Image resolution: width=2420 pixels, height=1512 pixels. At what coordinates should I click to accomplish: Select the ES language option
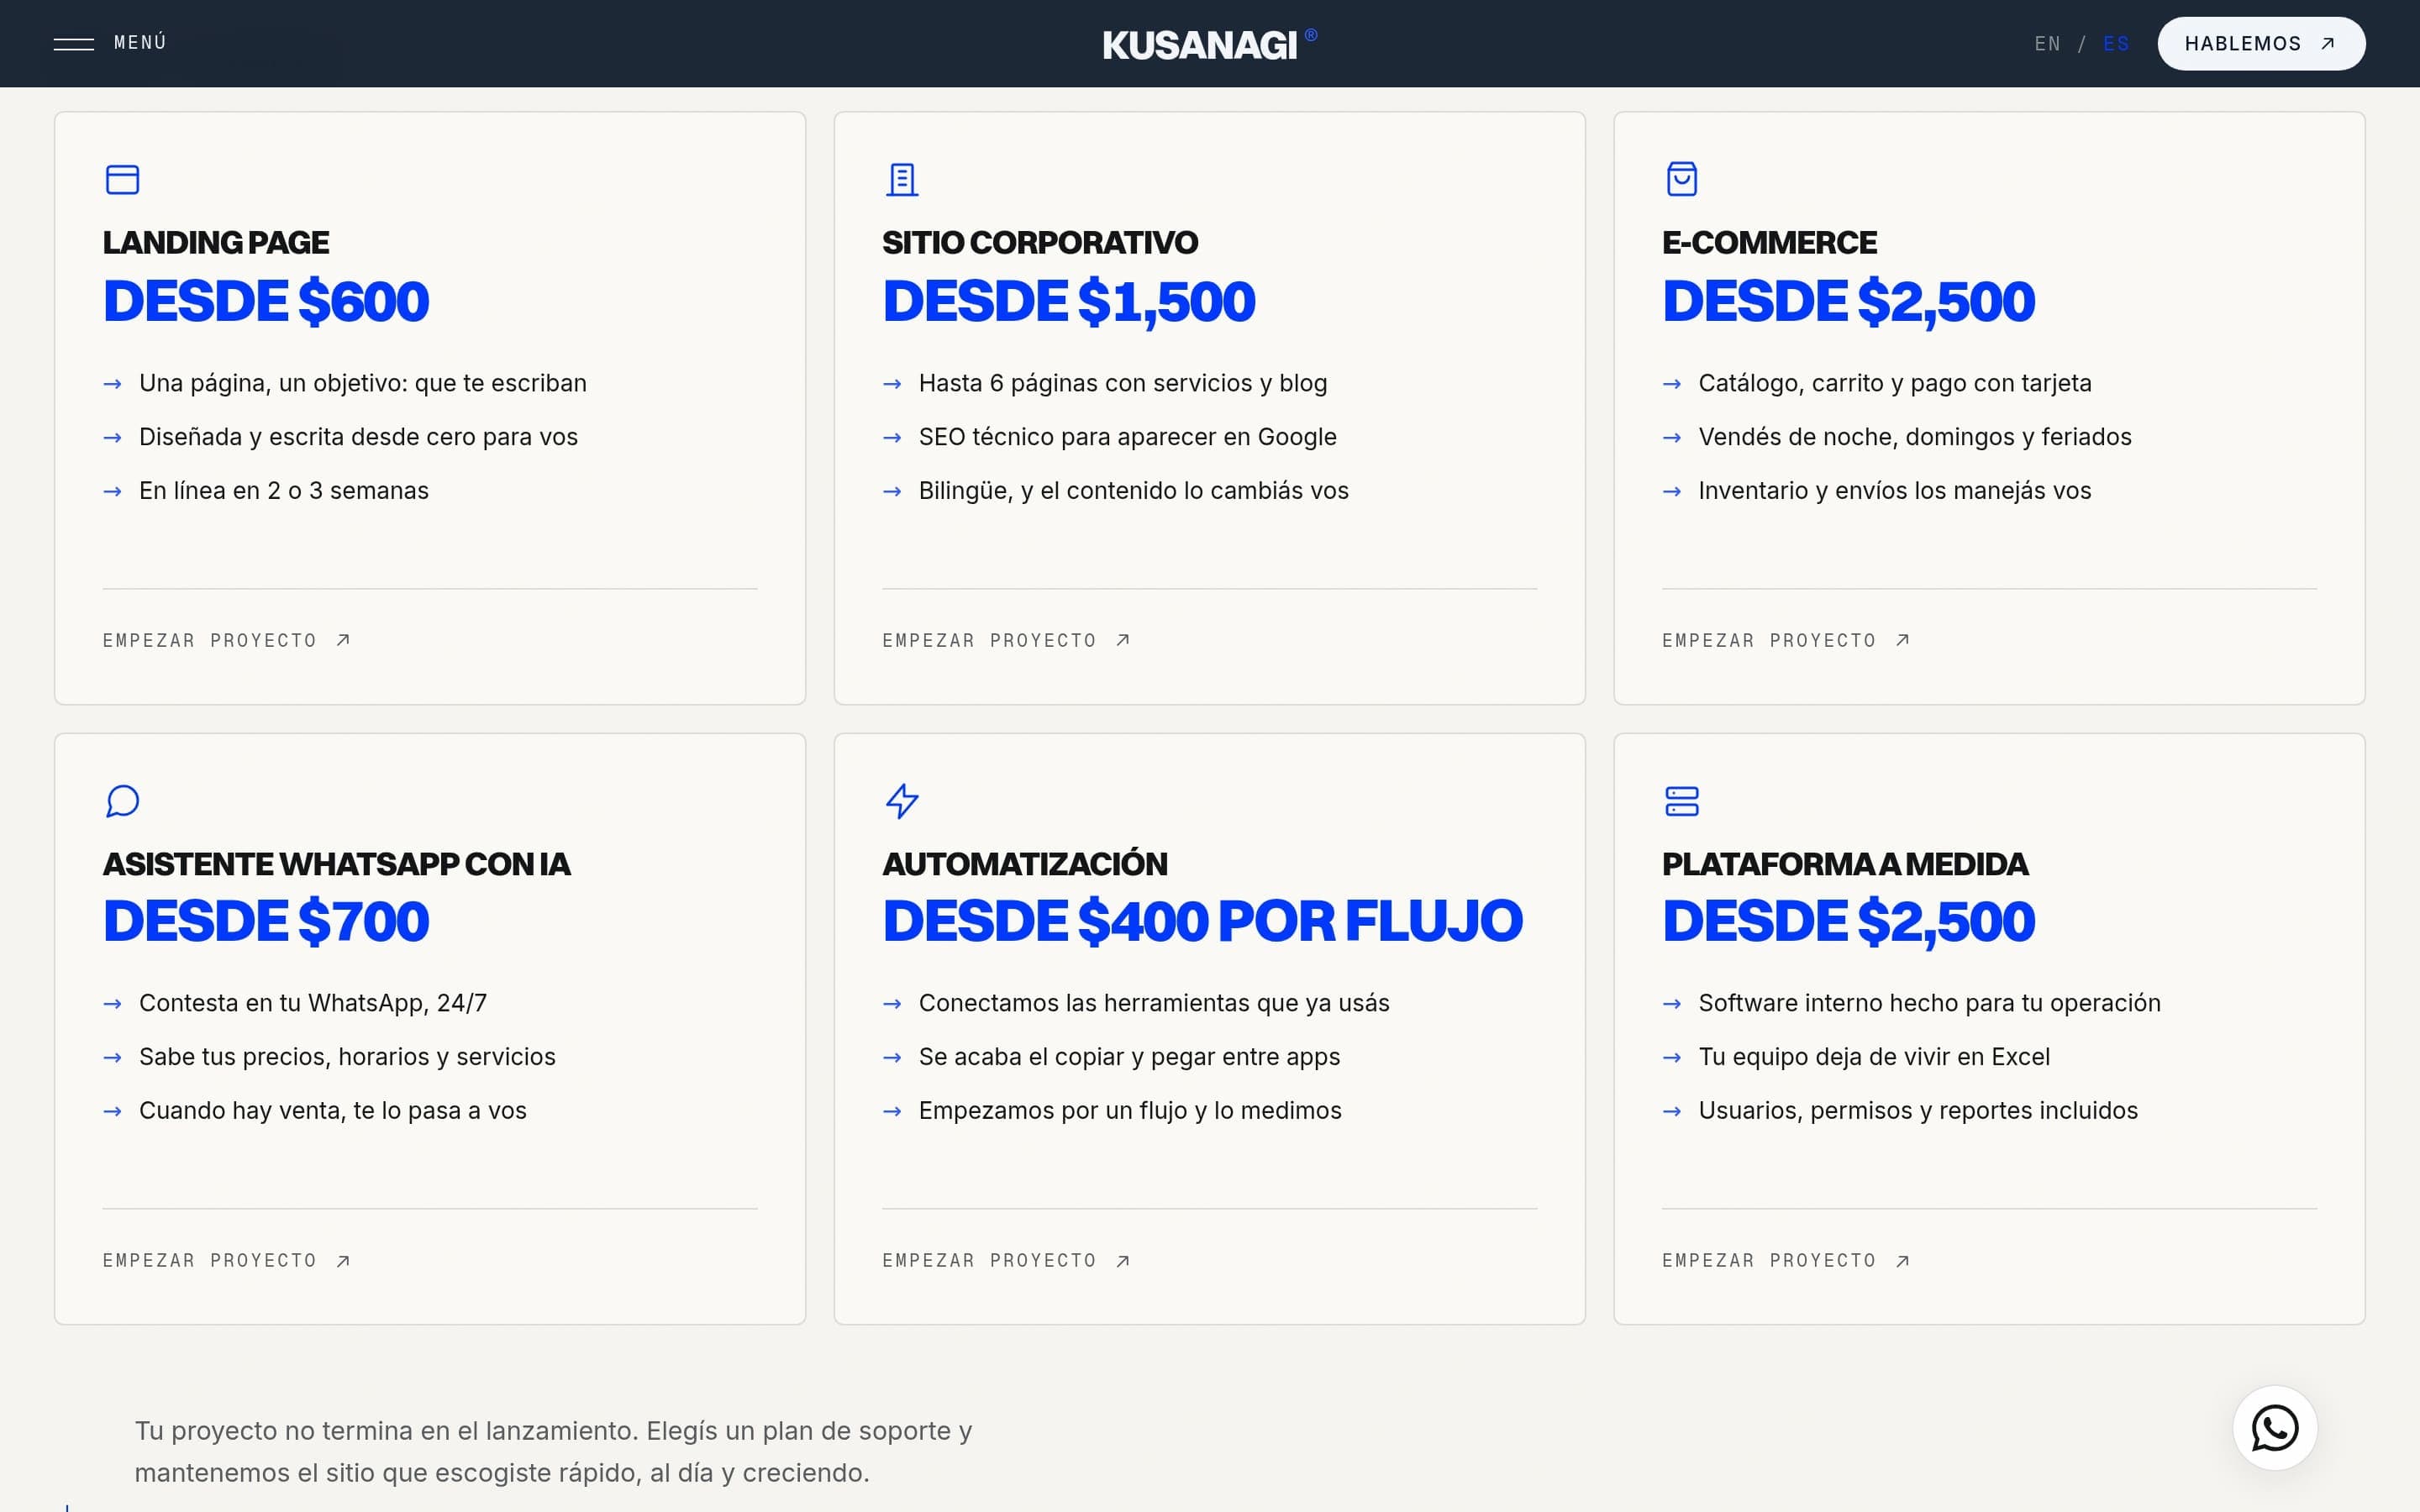tap(2116, 44)
